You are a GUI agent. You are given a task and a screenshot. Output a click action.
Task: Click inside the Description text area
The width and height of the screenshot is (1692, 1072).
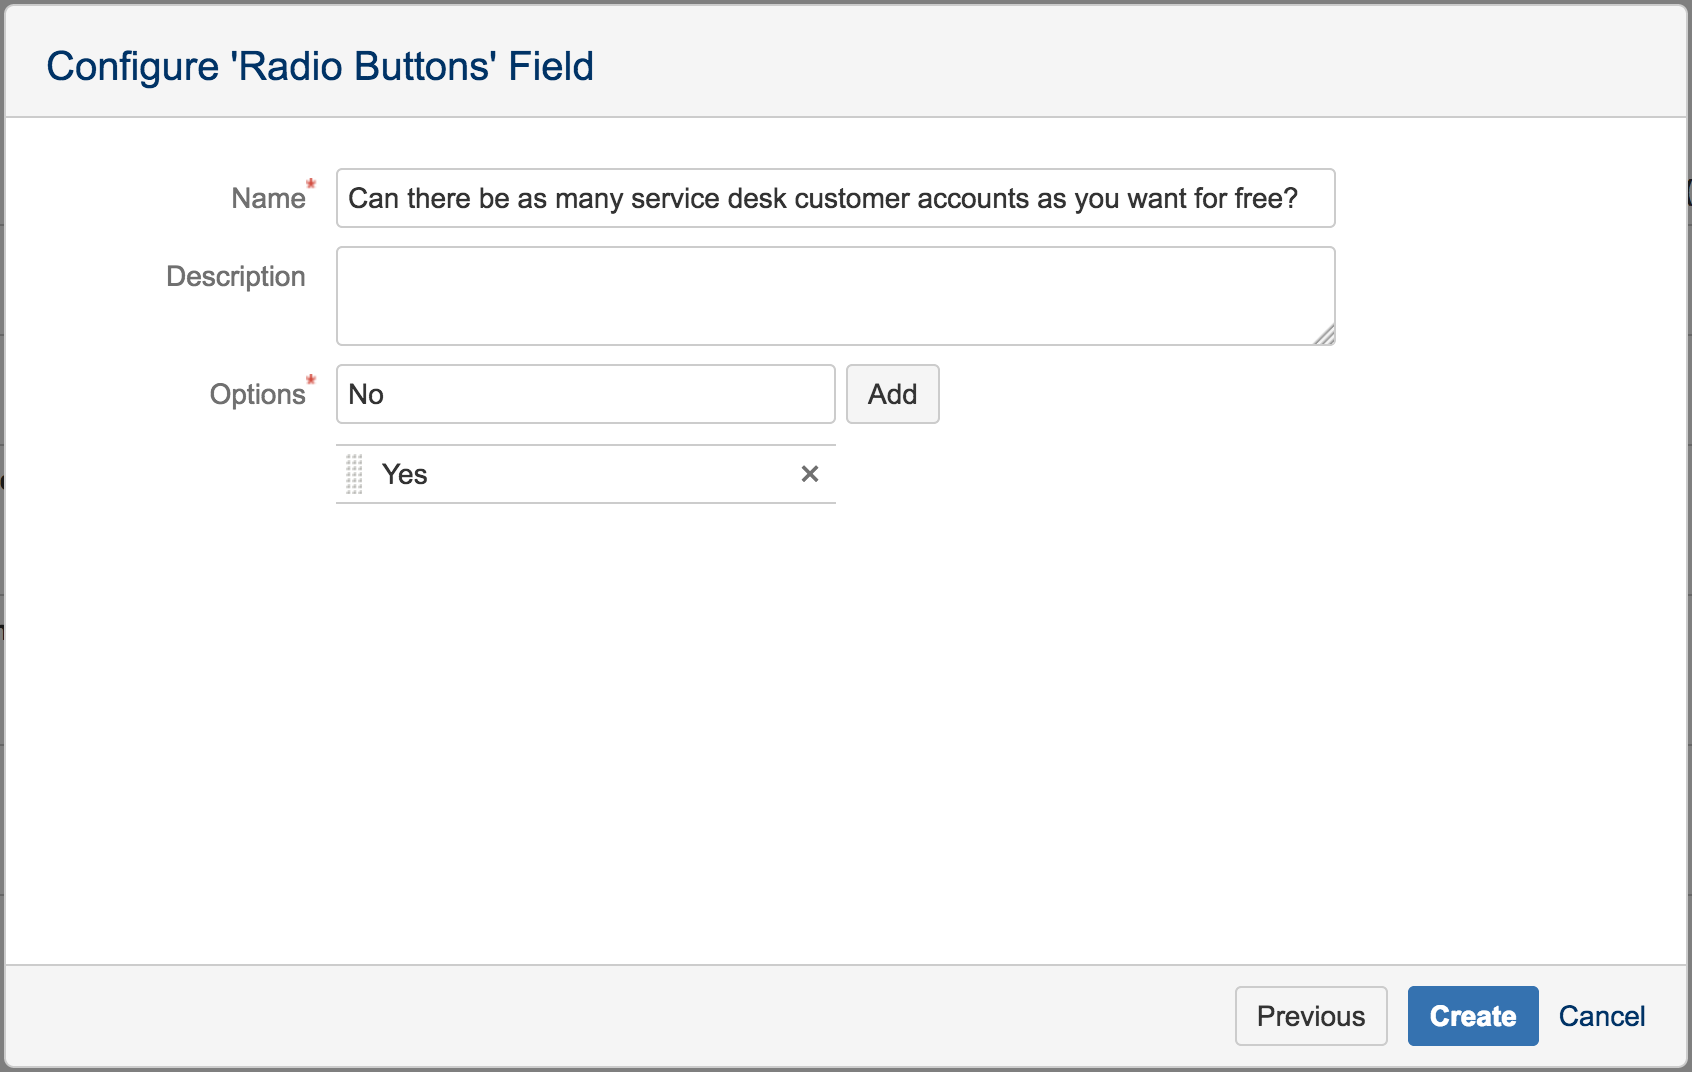[x=836, y=296]
